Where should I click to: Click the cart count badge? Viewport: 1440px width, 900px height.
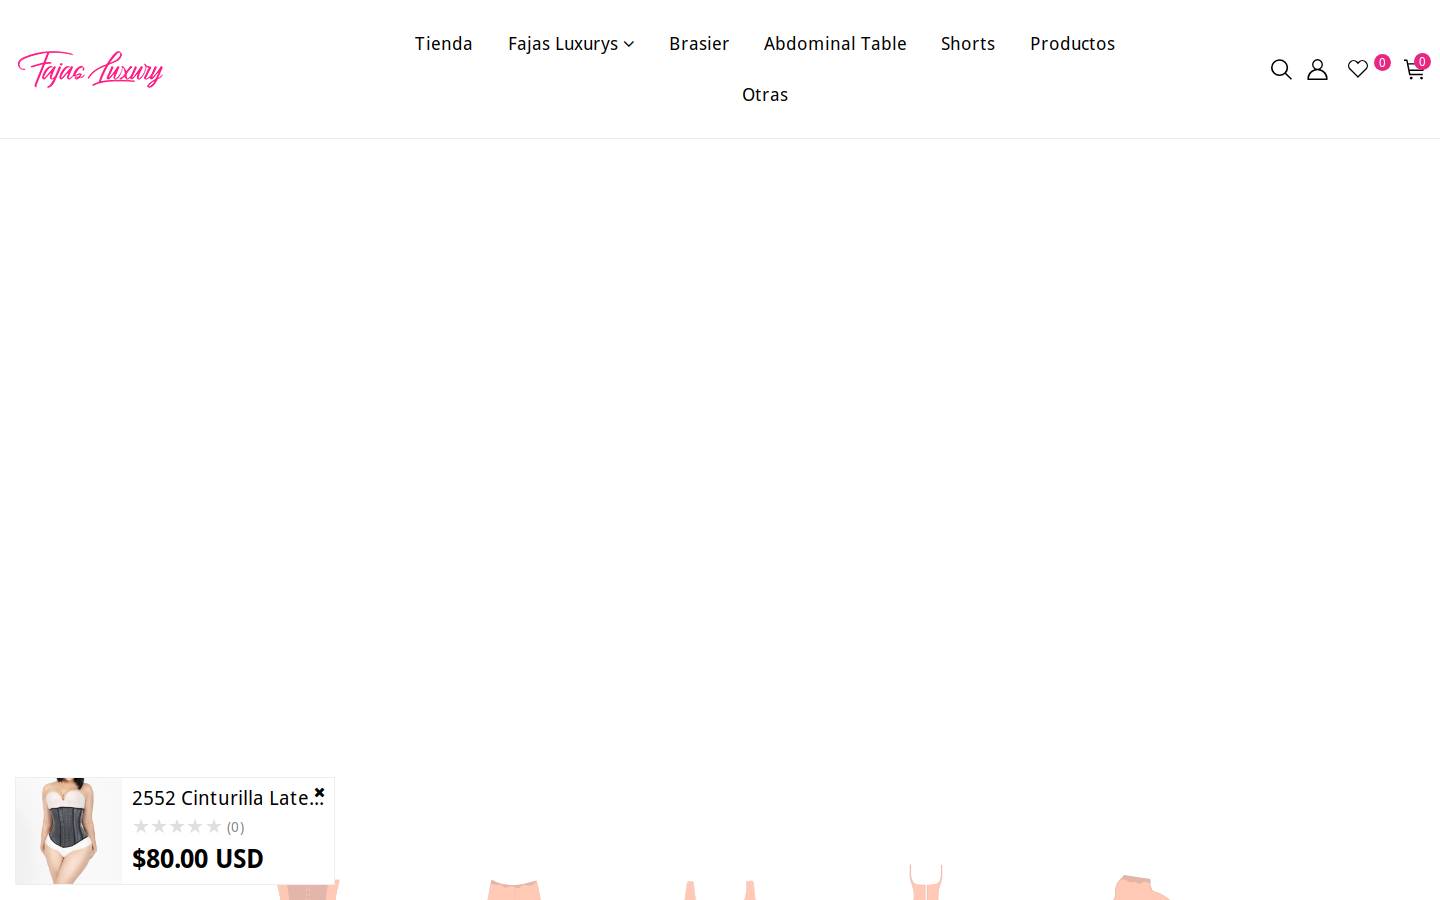coord(1422,61)
